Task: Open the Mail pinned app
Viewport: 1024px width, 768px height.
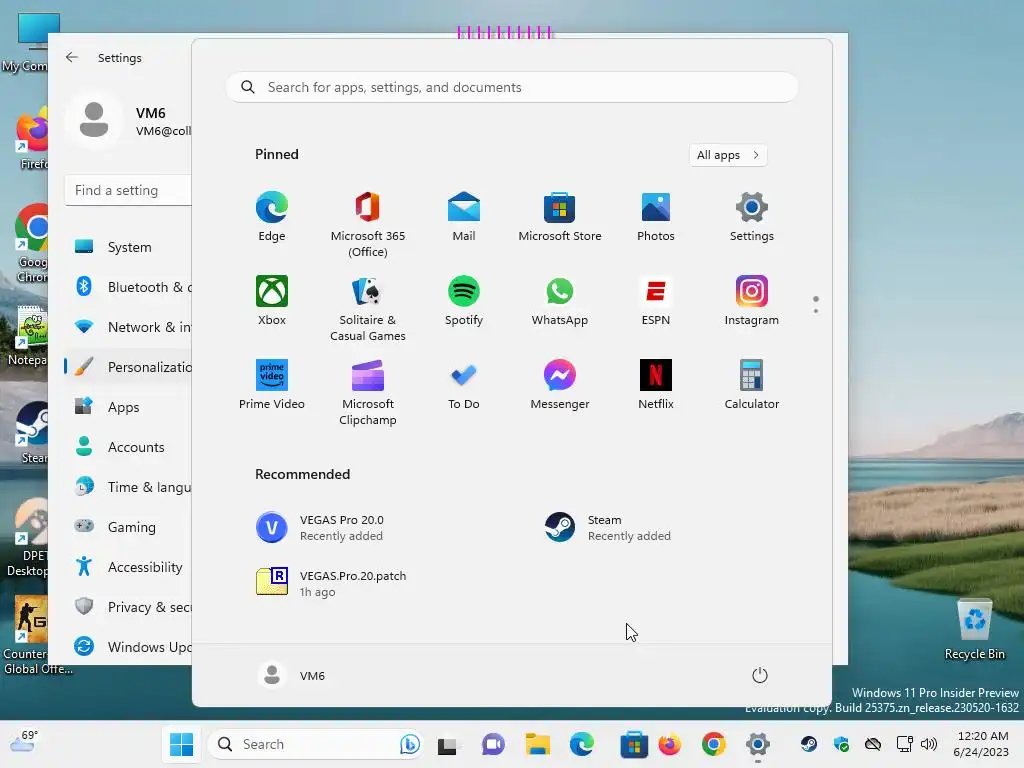Action: (x=464, y=217)
